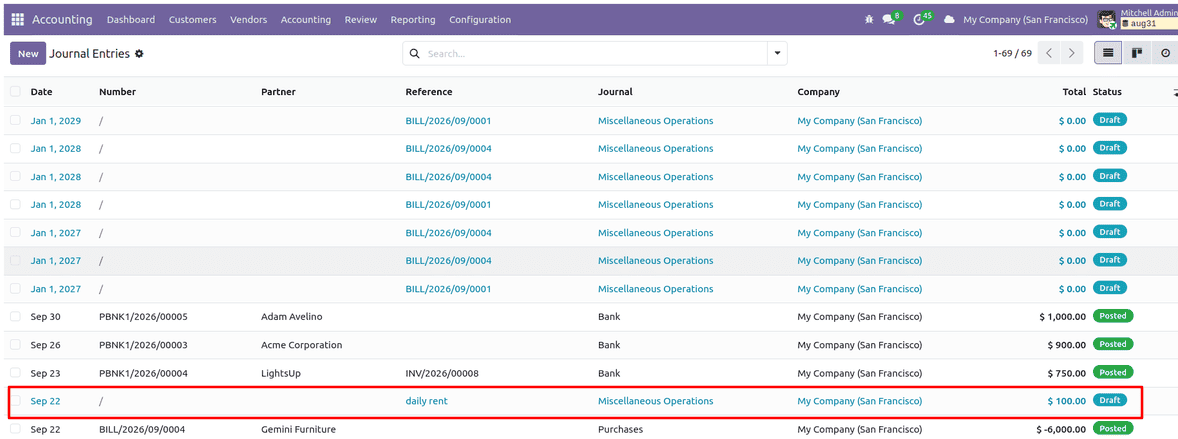The width and height of the screenshot is (1178, 439).
Task: Tick checkbox for Sep 30 Adam Avelino row
Action: pyautogui.click(x=15, y=316)
